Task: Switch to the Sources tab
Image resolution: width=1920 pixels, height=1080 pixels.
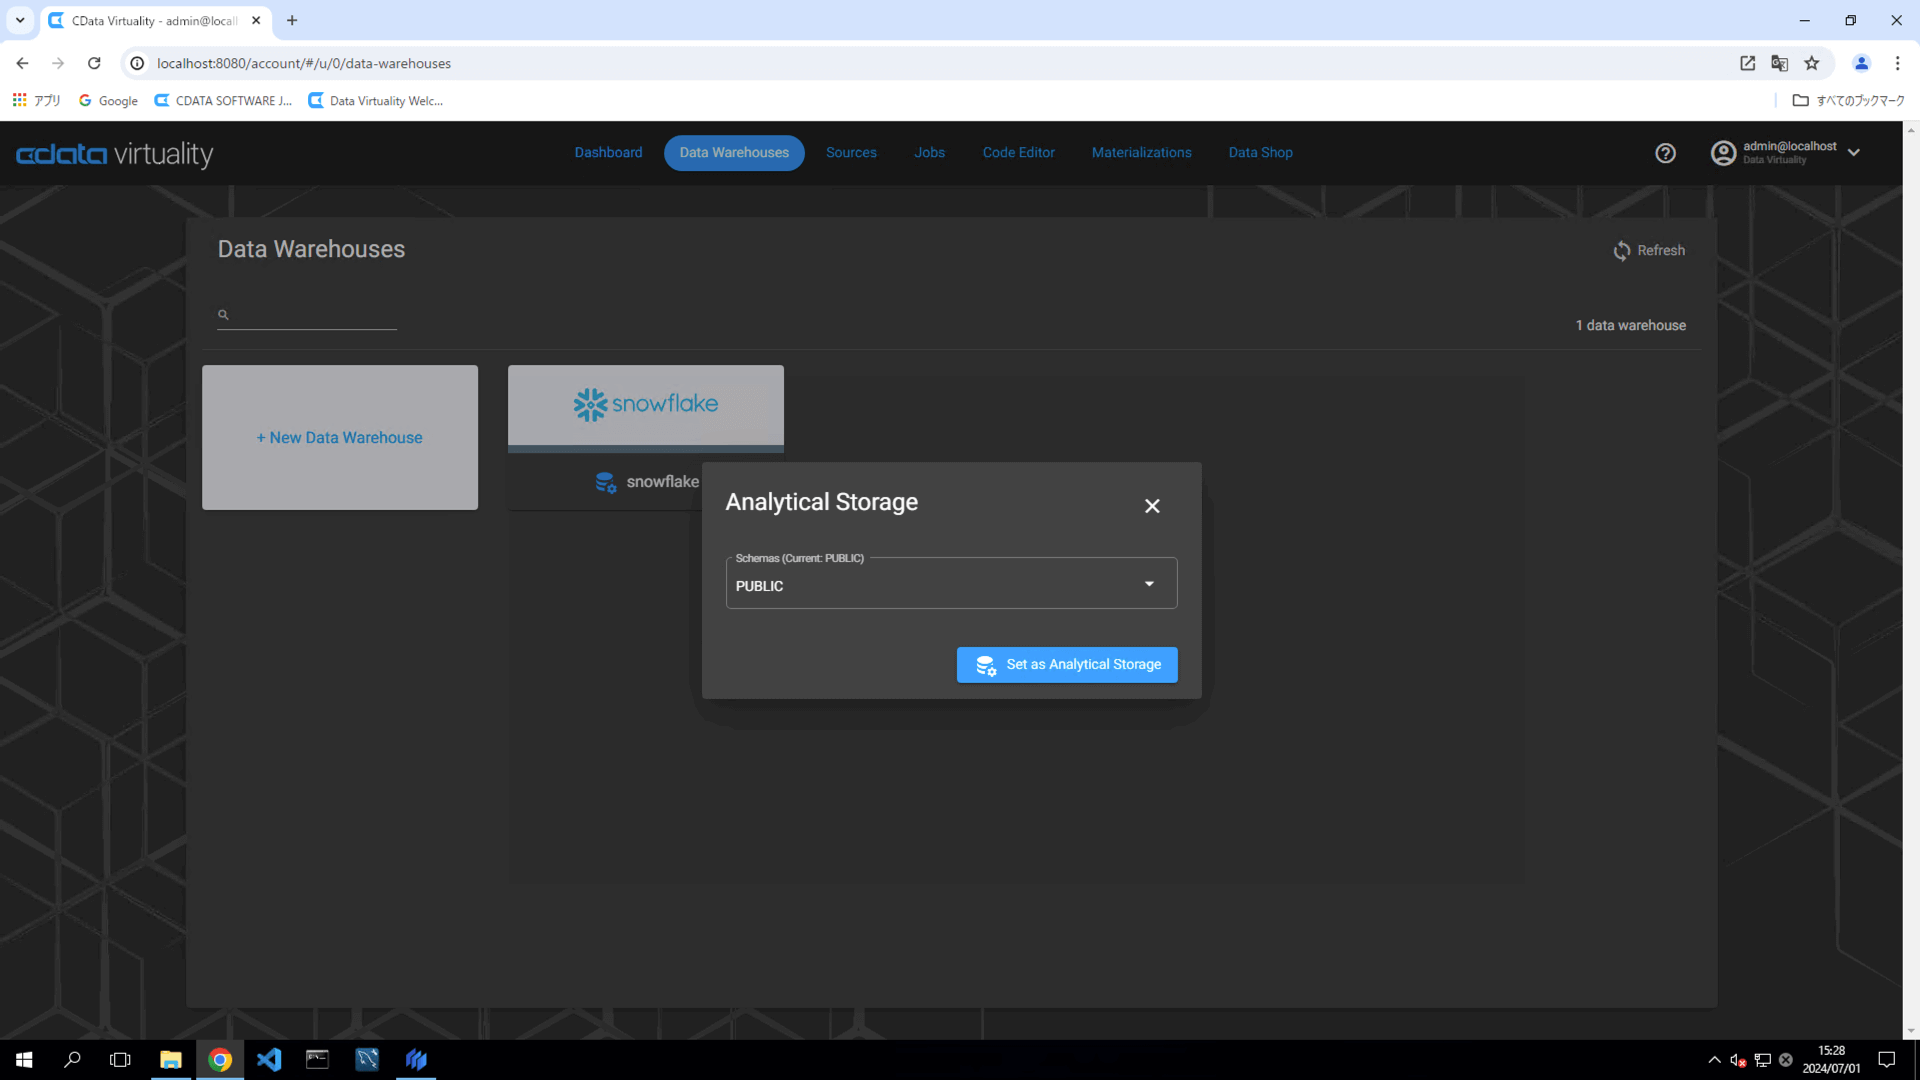Action: coord(851,153)
